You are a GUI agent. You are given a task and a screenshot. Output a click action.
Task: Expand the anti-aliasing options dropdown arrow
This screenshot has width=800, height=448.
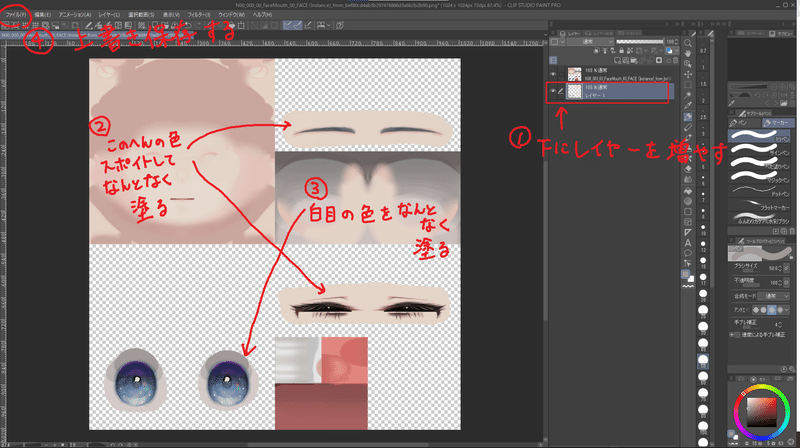[x=787, y=310]
